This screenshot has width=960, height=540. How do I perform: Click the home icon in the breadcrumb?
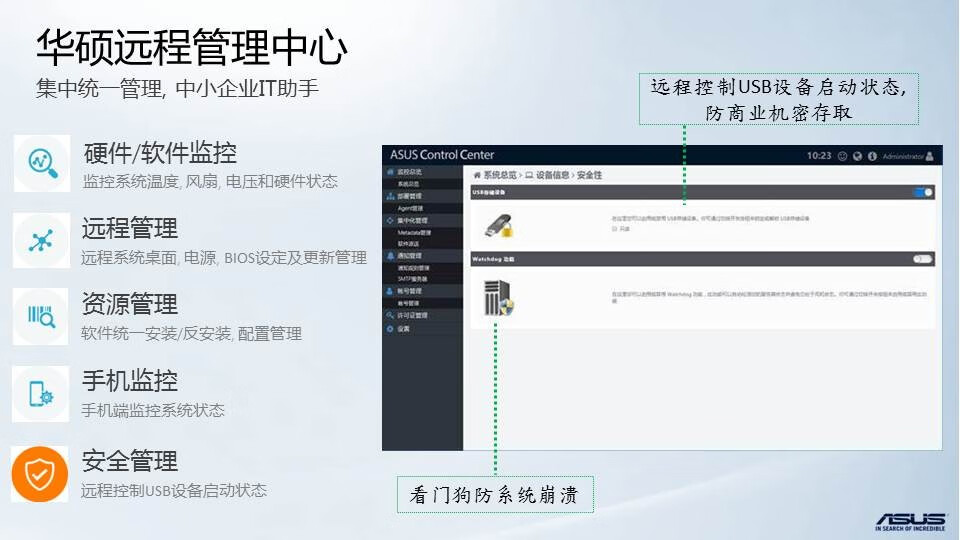click(477, 175)
